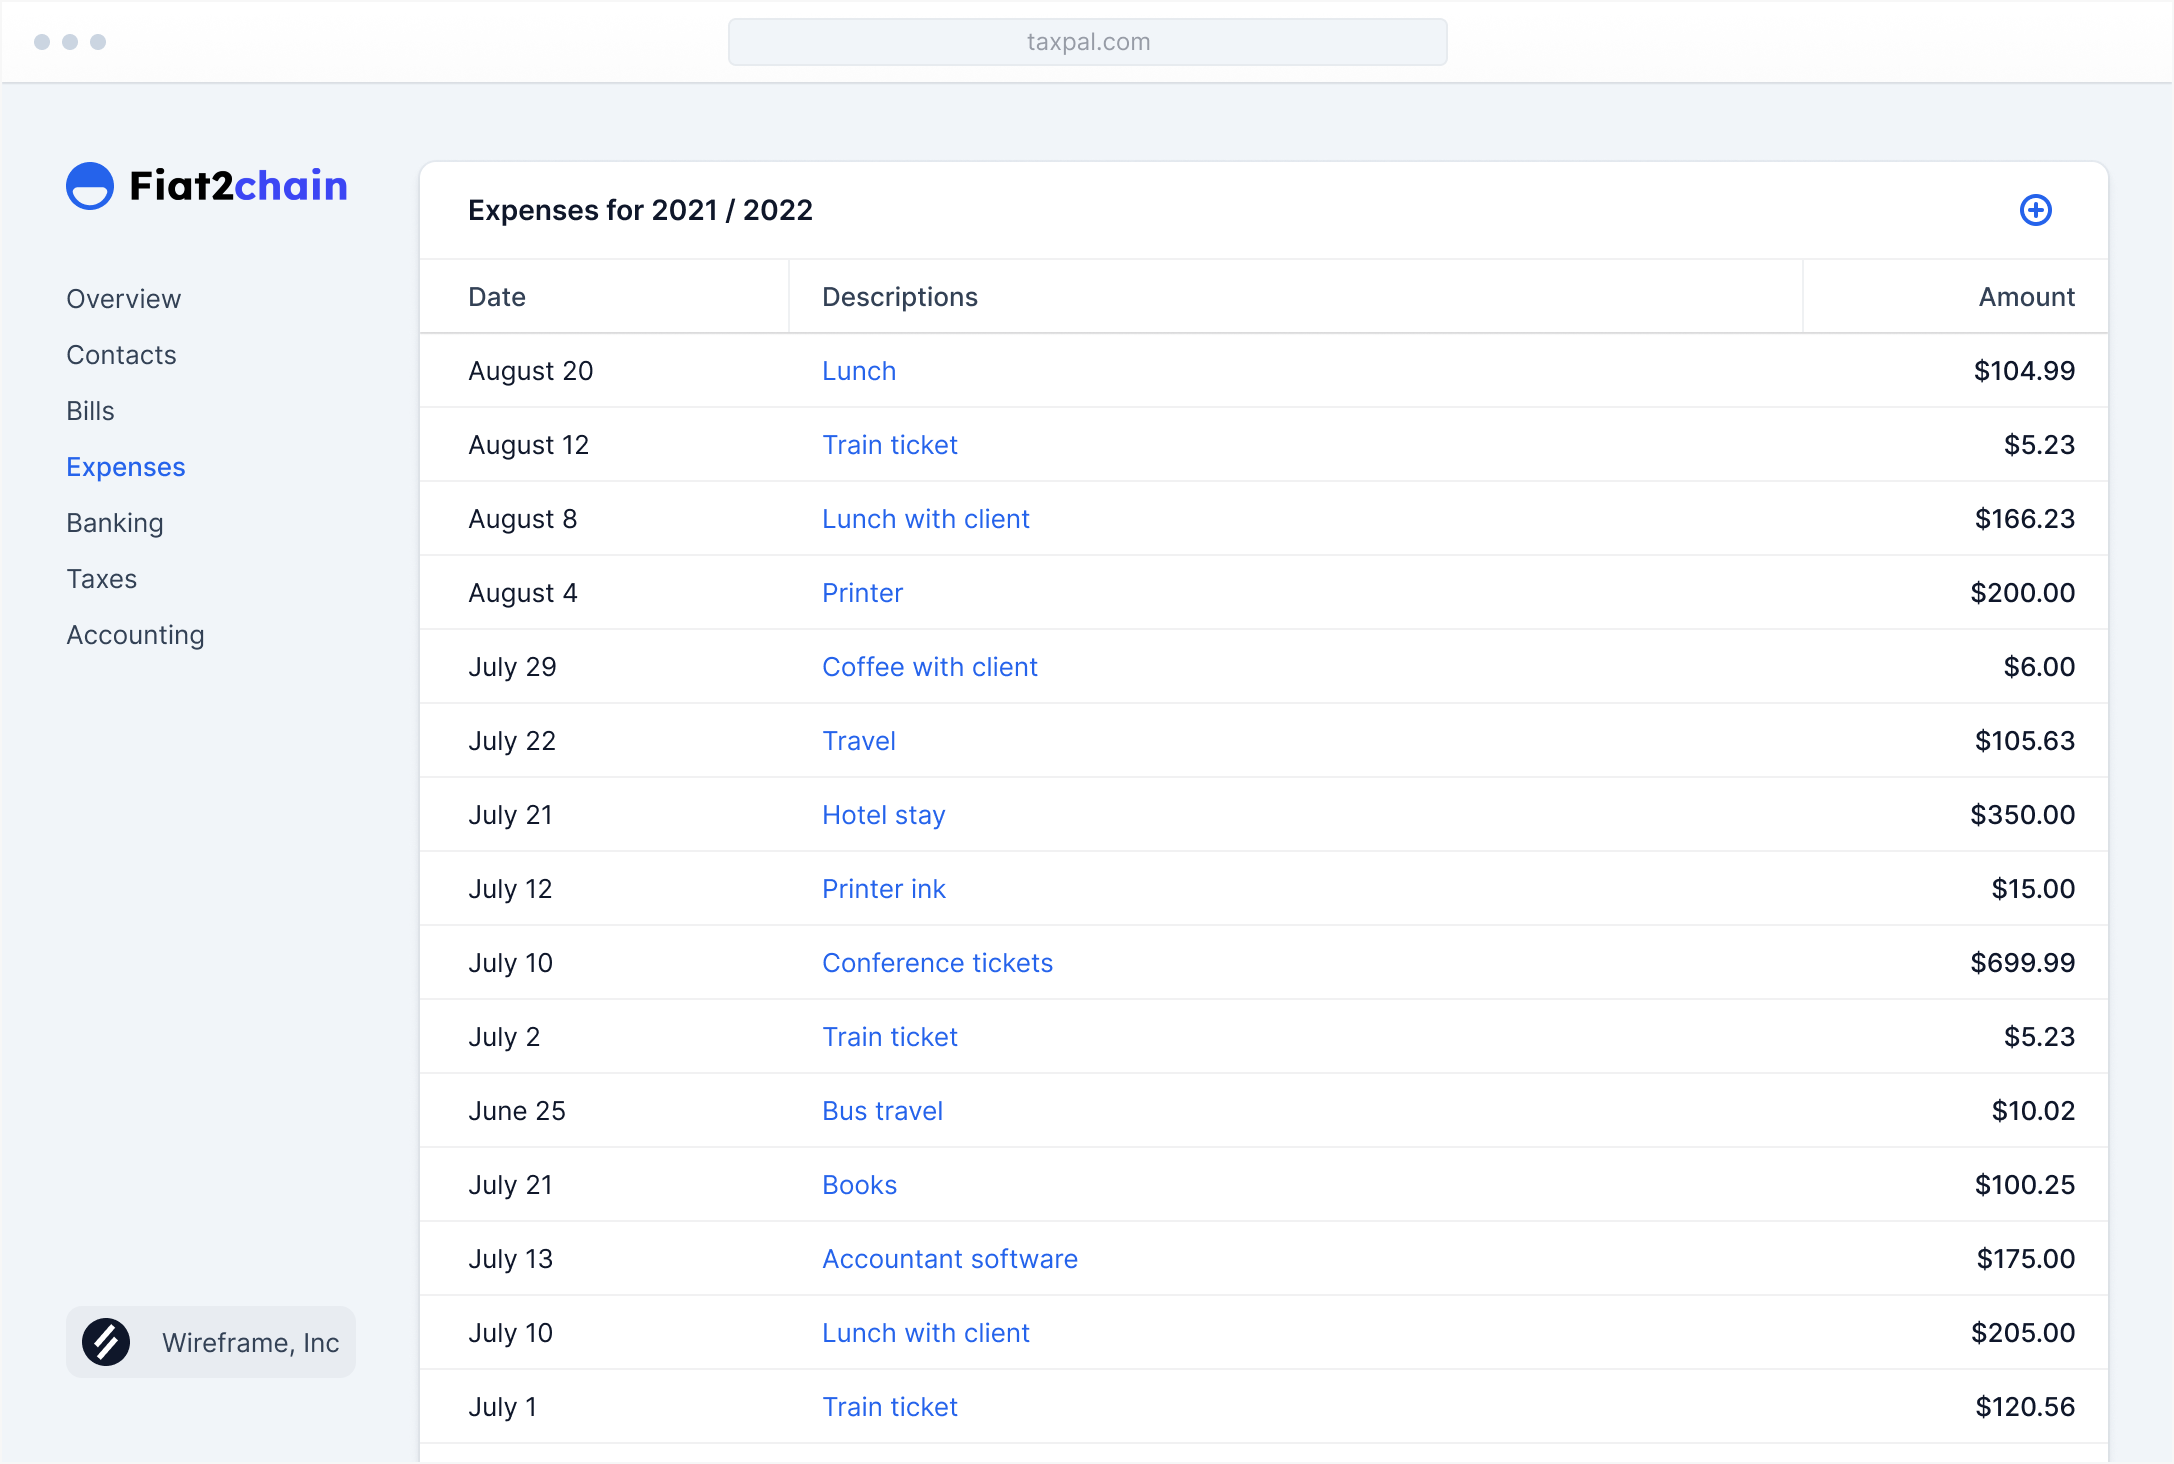Open the Printer ink expense

point(884,889)
